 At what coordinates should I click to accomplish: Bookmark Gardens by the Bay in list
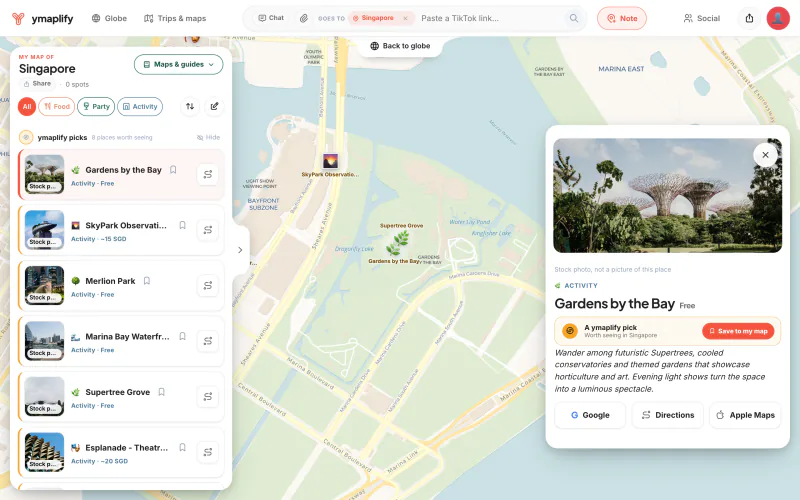click(x=173, y=170)
